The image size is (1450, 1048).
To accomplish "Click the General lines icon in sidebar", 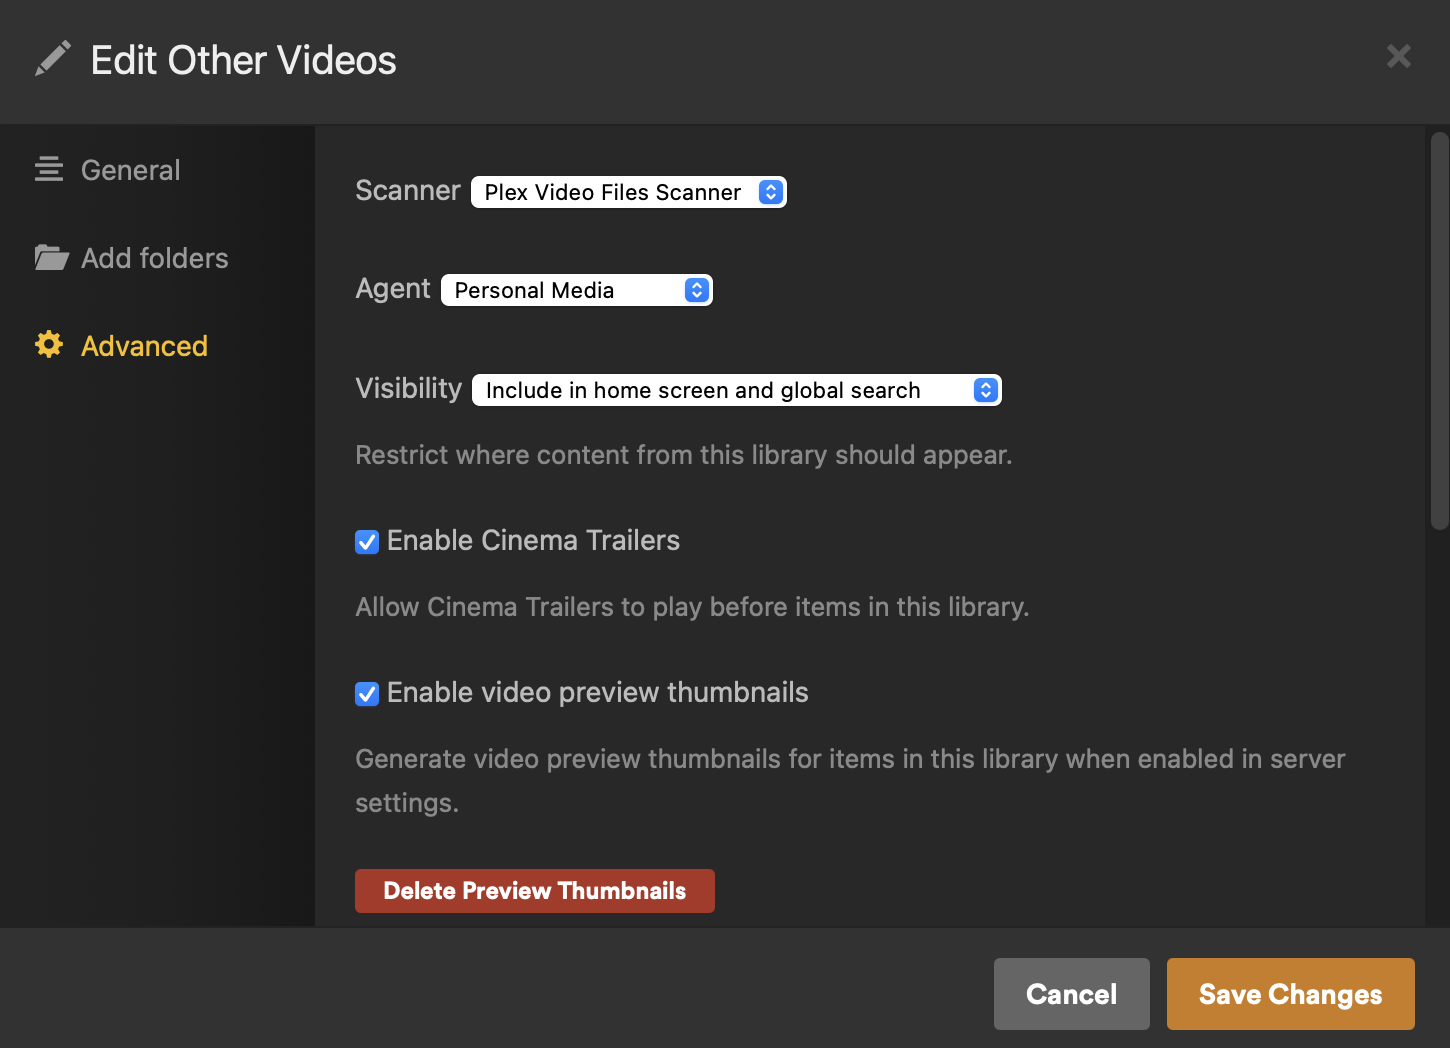I will (x=49, y=169).
